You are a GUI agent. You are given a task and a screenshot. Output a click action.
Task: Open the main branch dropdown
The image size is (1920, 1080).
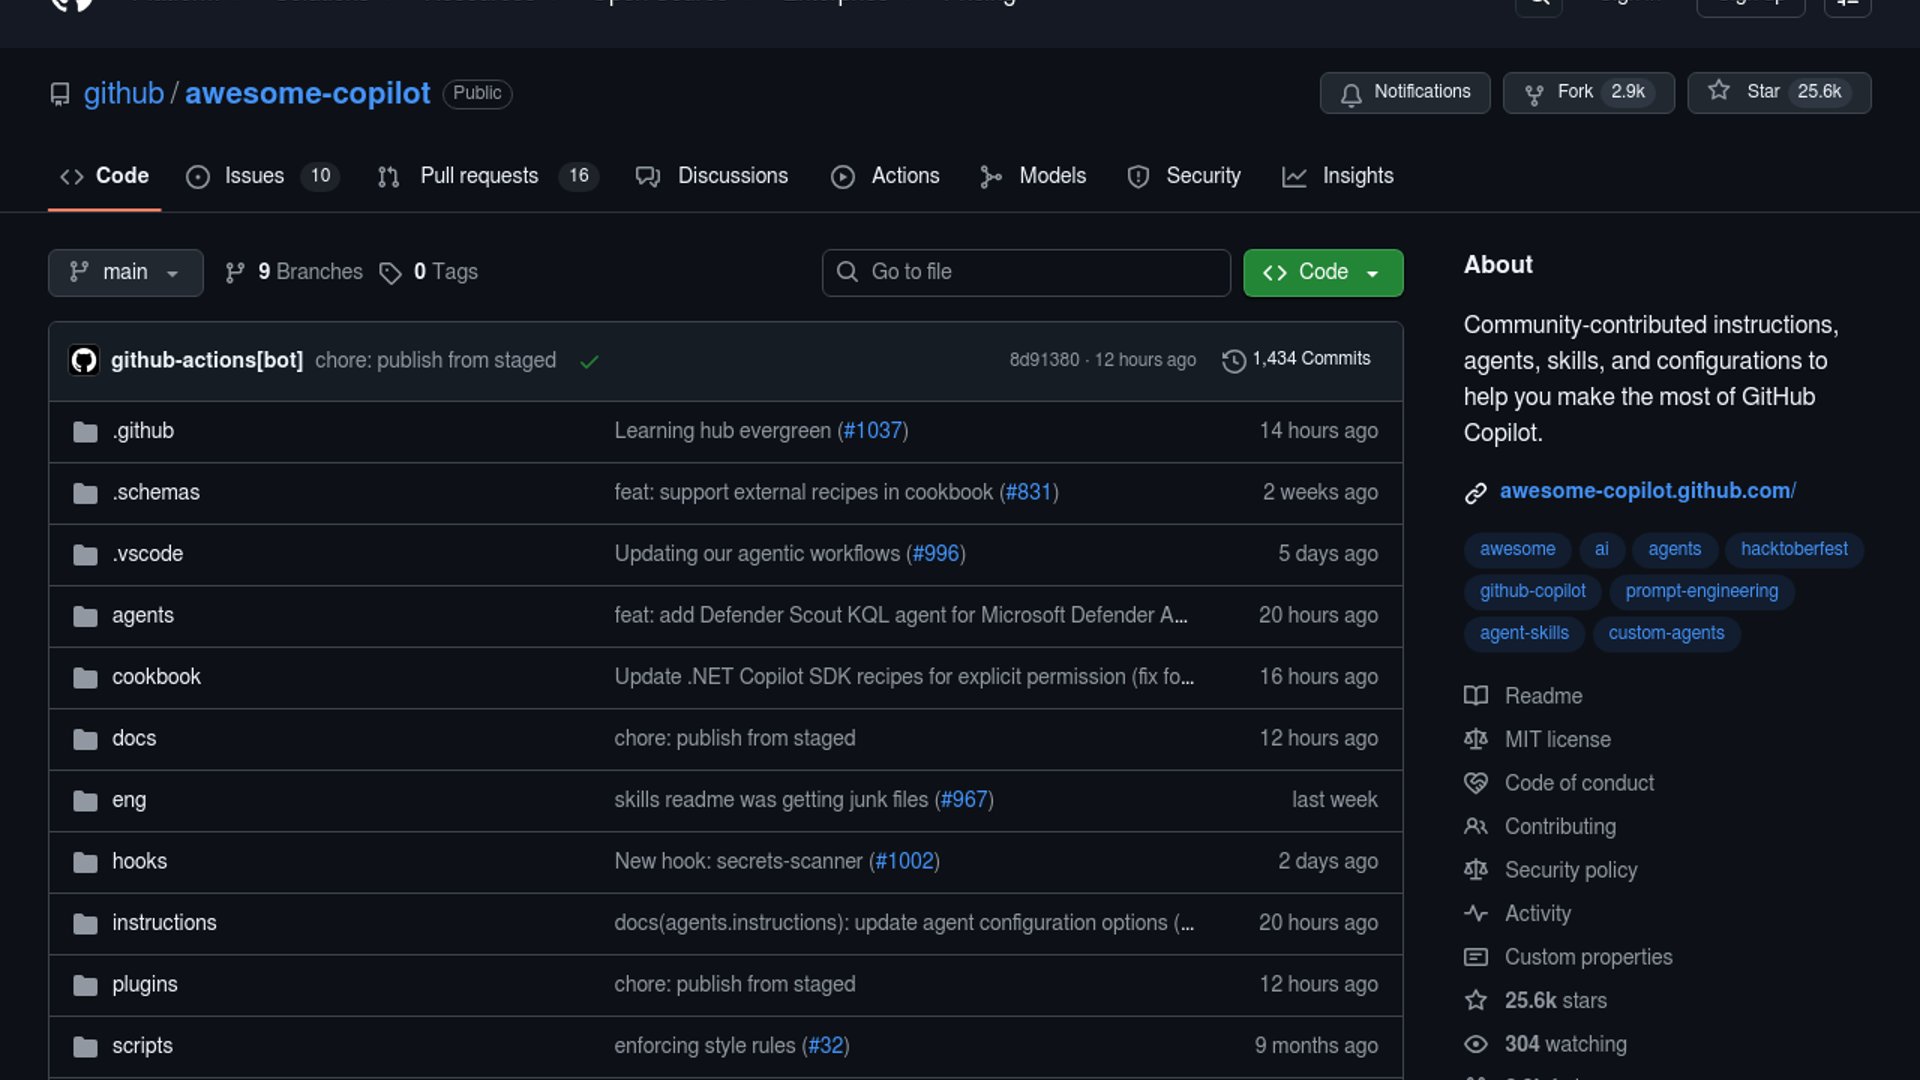pyautogui.click(x=125, y=272)
